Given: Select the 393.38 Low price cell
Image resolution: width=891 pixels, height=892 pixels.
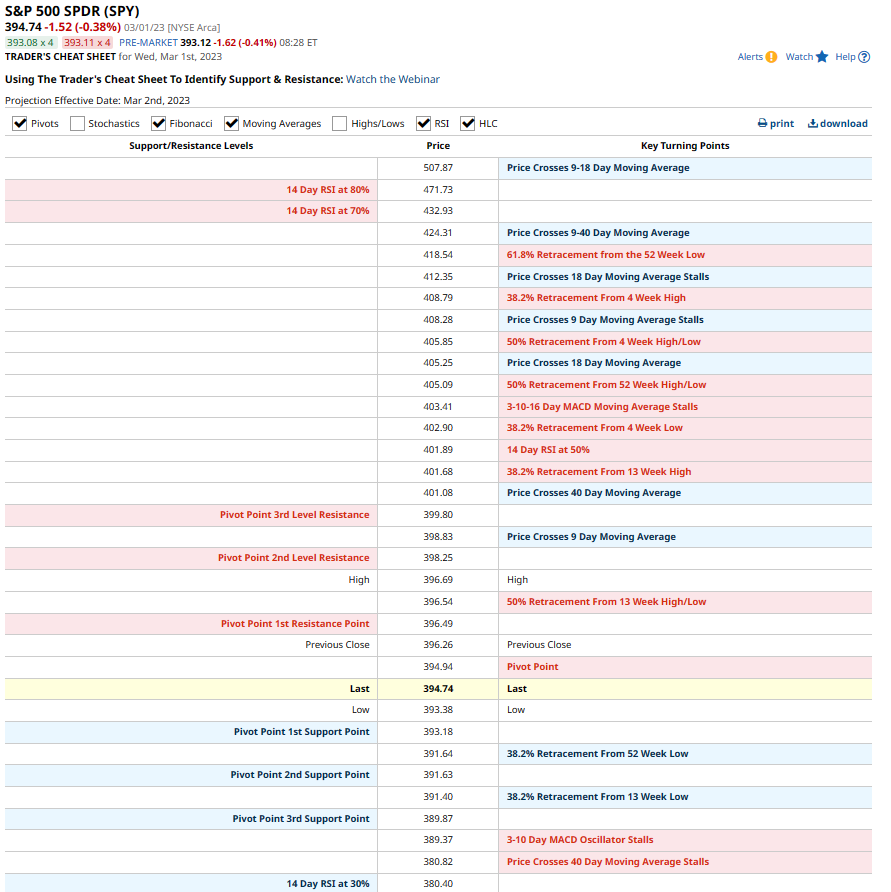Looking at the screenshot, I should click(438, 710).
